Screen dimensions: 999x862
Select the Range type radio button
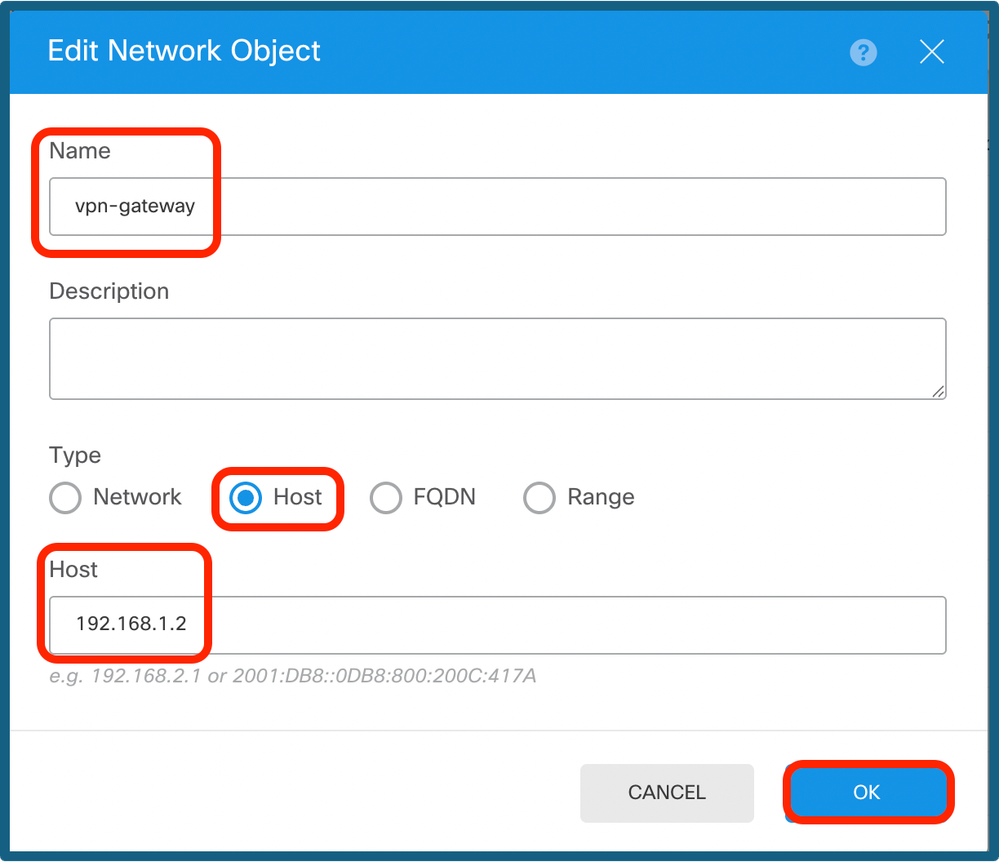539,497
